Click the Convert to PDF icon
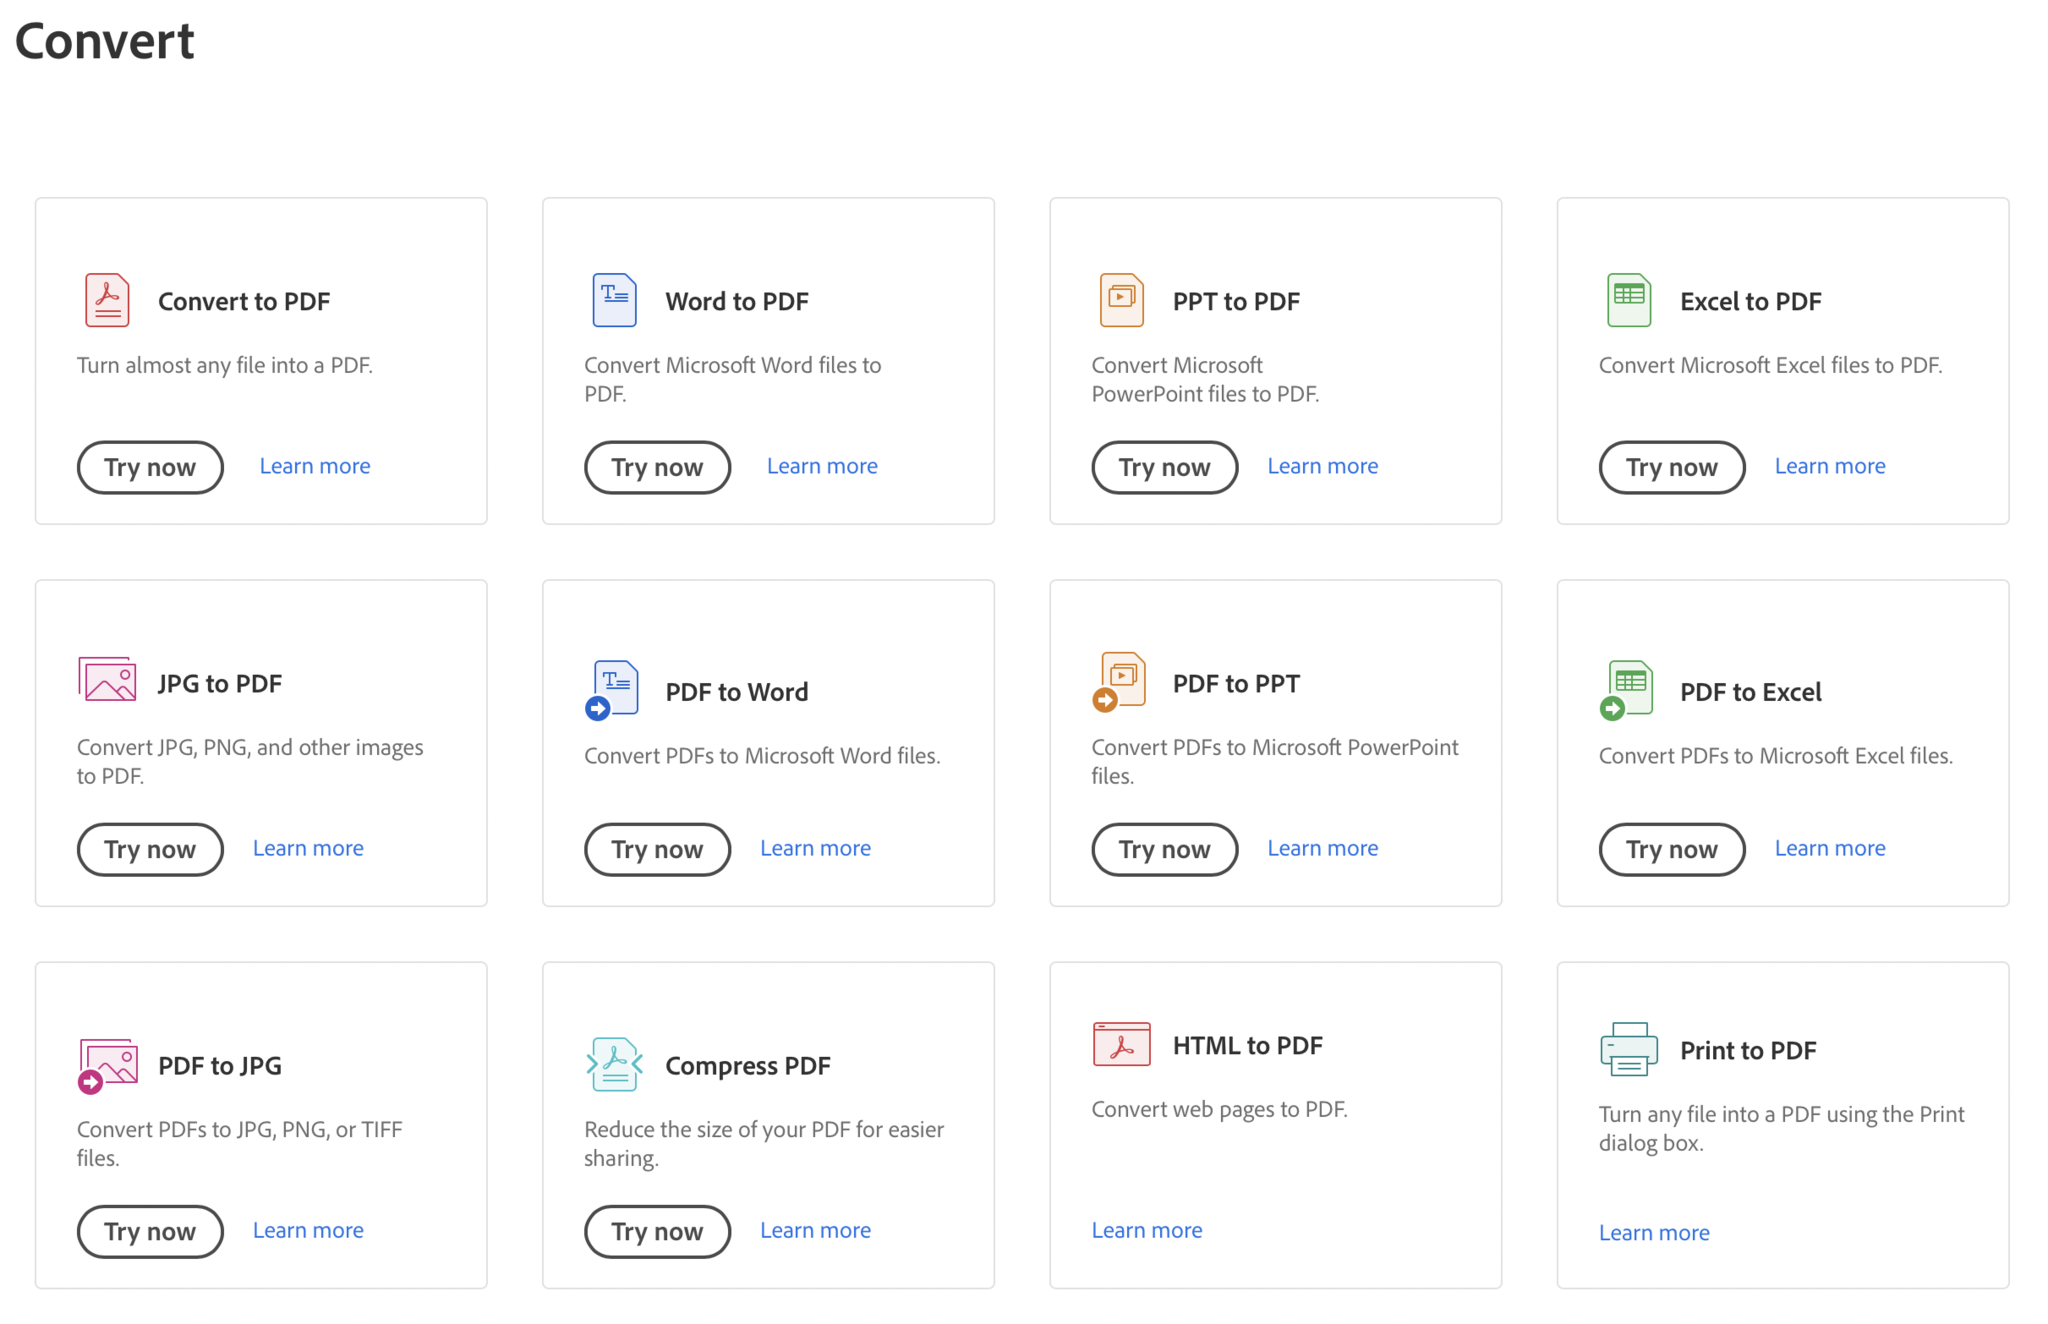 (107, 300)
